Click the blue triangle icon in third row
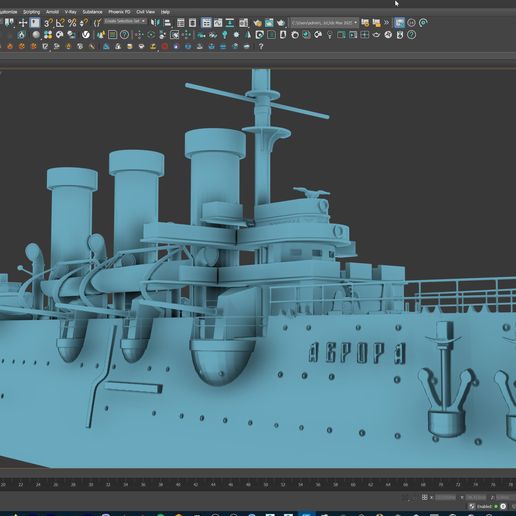This screenshot has height=516, width=516. tap(106, 46)
